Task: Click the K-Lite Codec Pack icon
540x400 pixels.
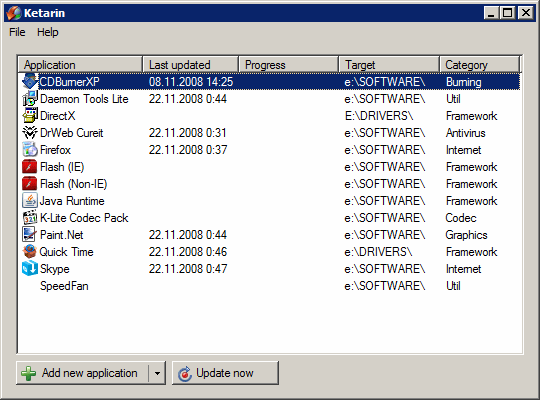Action: tap(30, 217)
